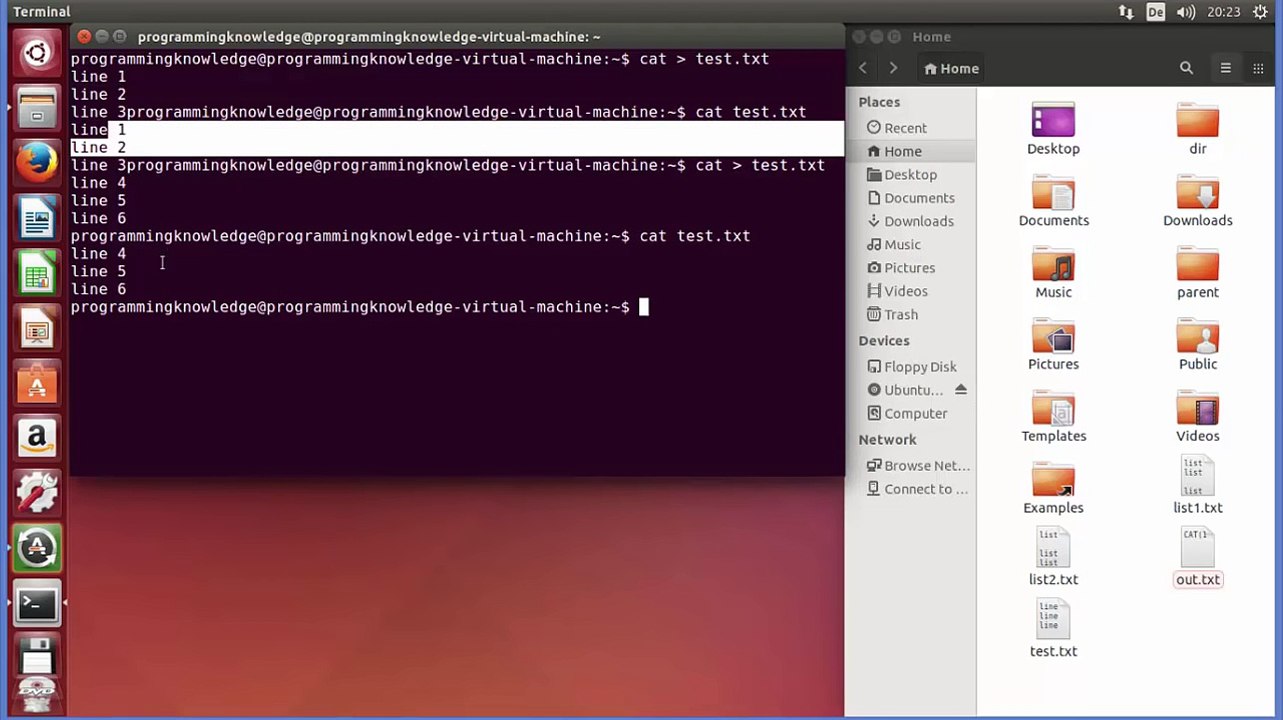This screenshot has width=1283, height=720.
Task: Eject the Ubuntu device
Action: pyautogui.click(x=961, y=390)
